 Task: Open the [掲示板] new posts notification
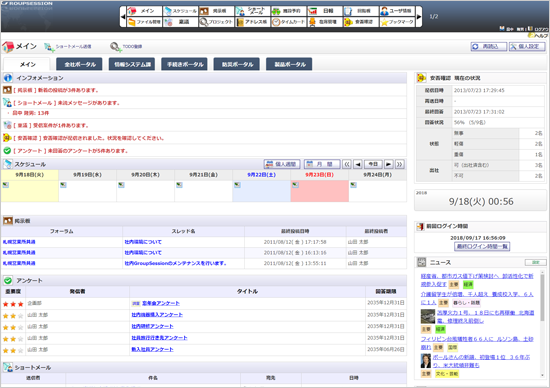[x=56, y=90]
